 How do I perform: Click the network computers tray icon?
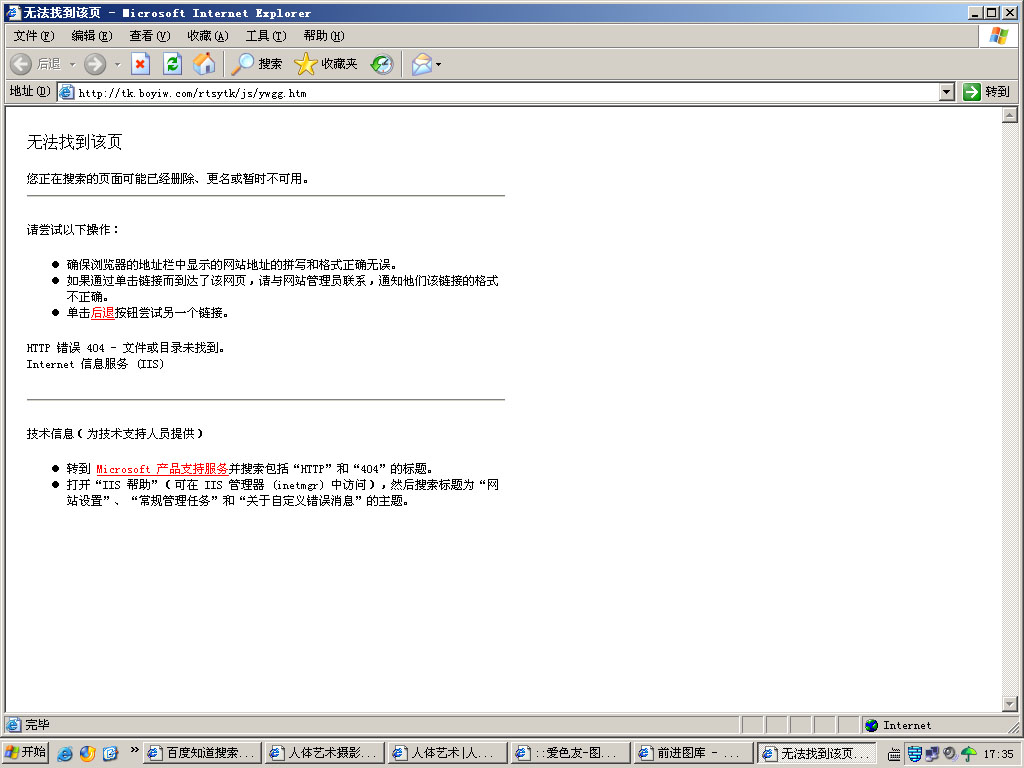pos(932,754)
